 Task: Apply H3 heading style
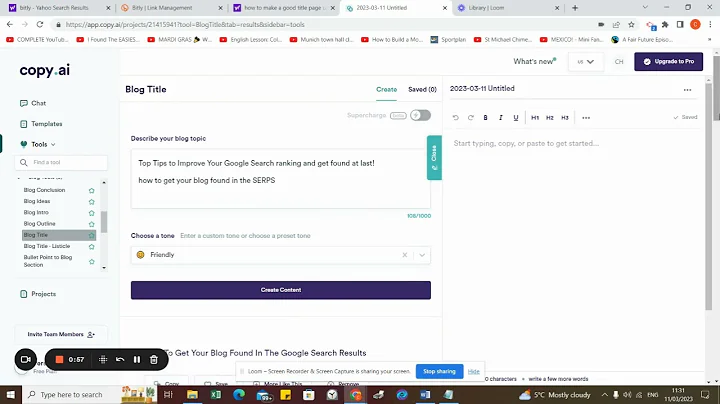pos(565,118)
